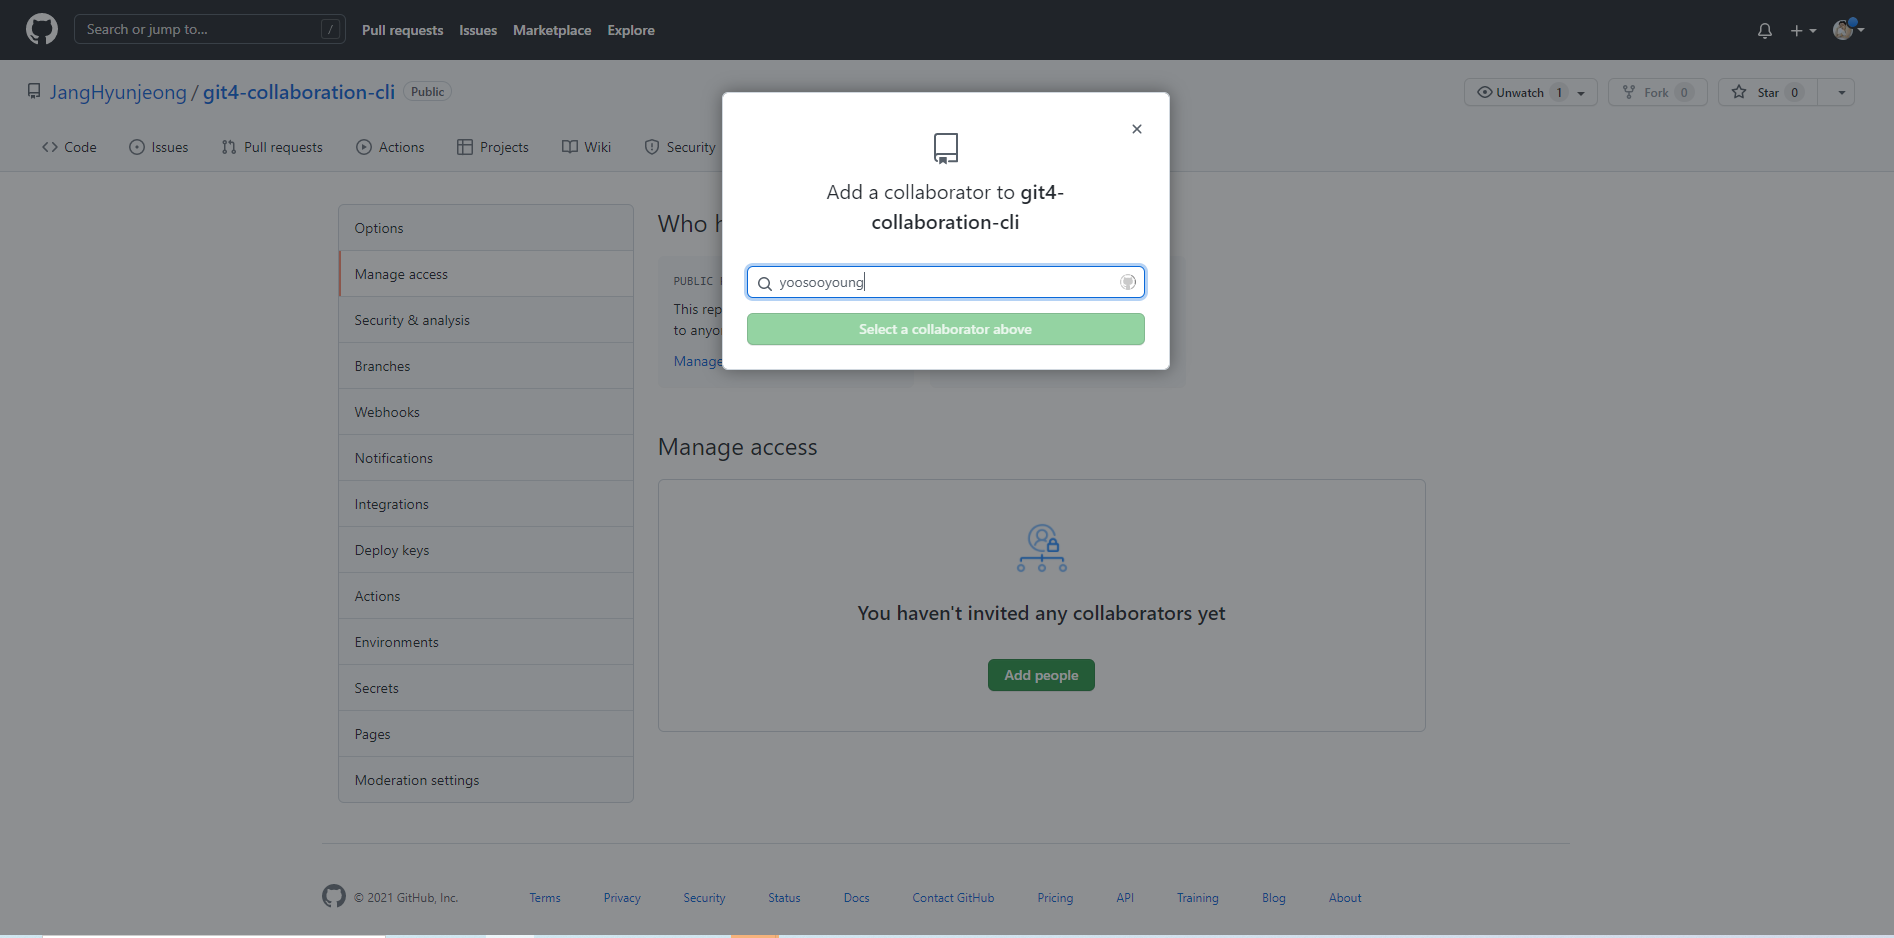1894x938 pixels.
Task: Open the user avatar menu
Action: pos(1848,30)
